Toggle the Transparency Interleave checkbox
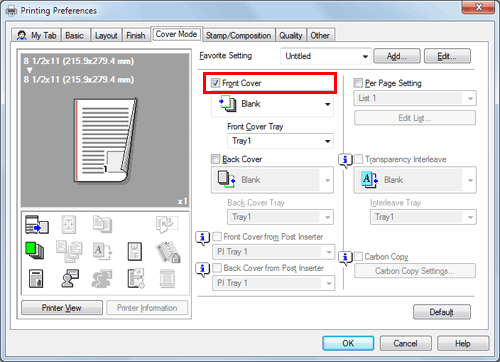 (x=358, y=159)
